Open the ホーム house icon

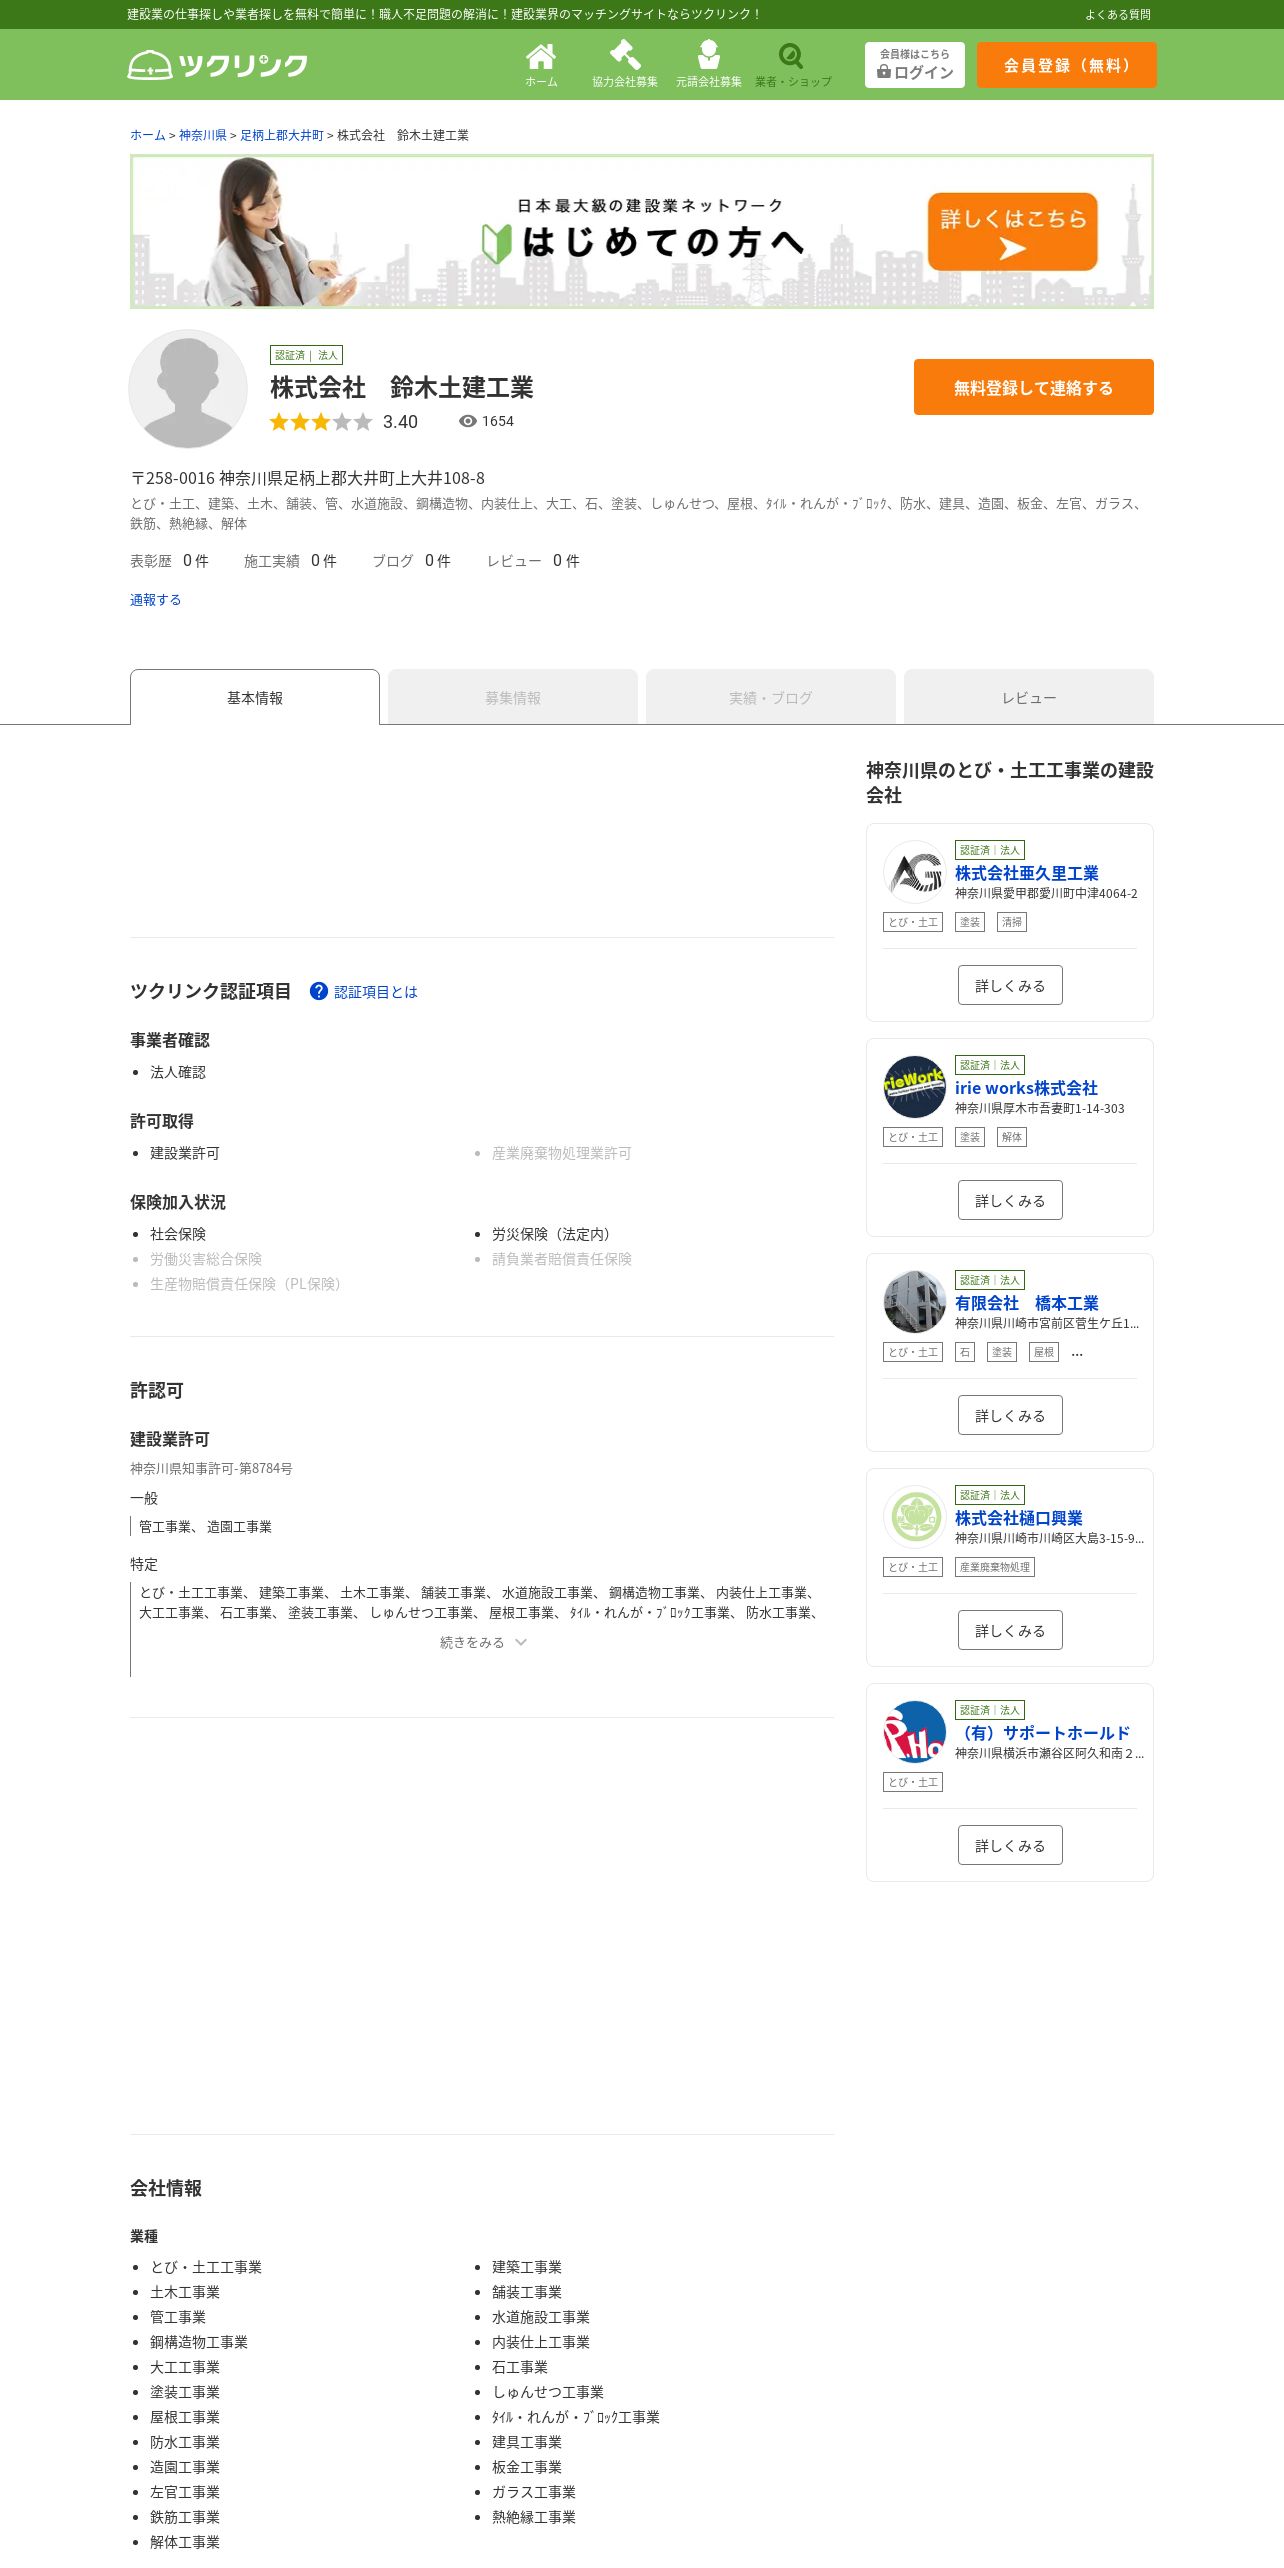click(541, 65)
